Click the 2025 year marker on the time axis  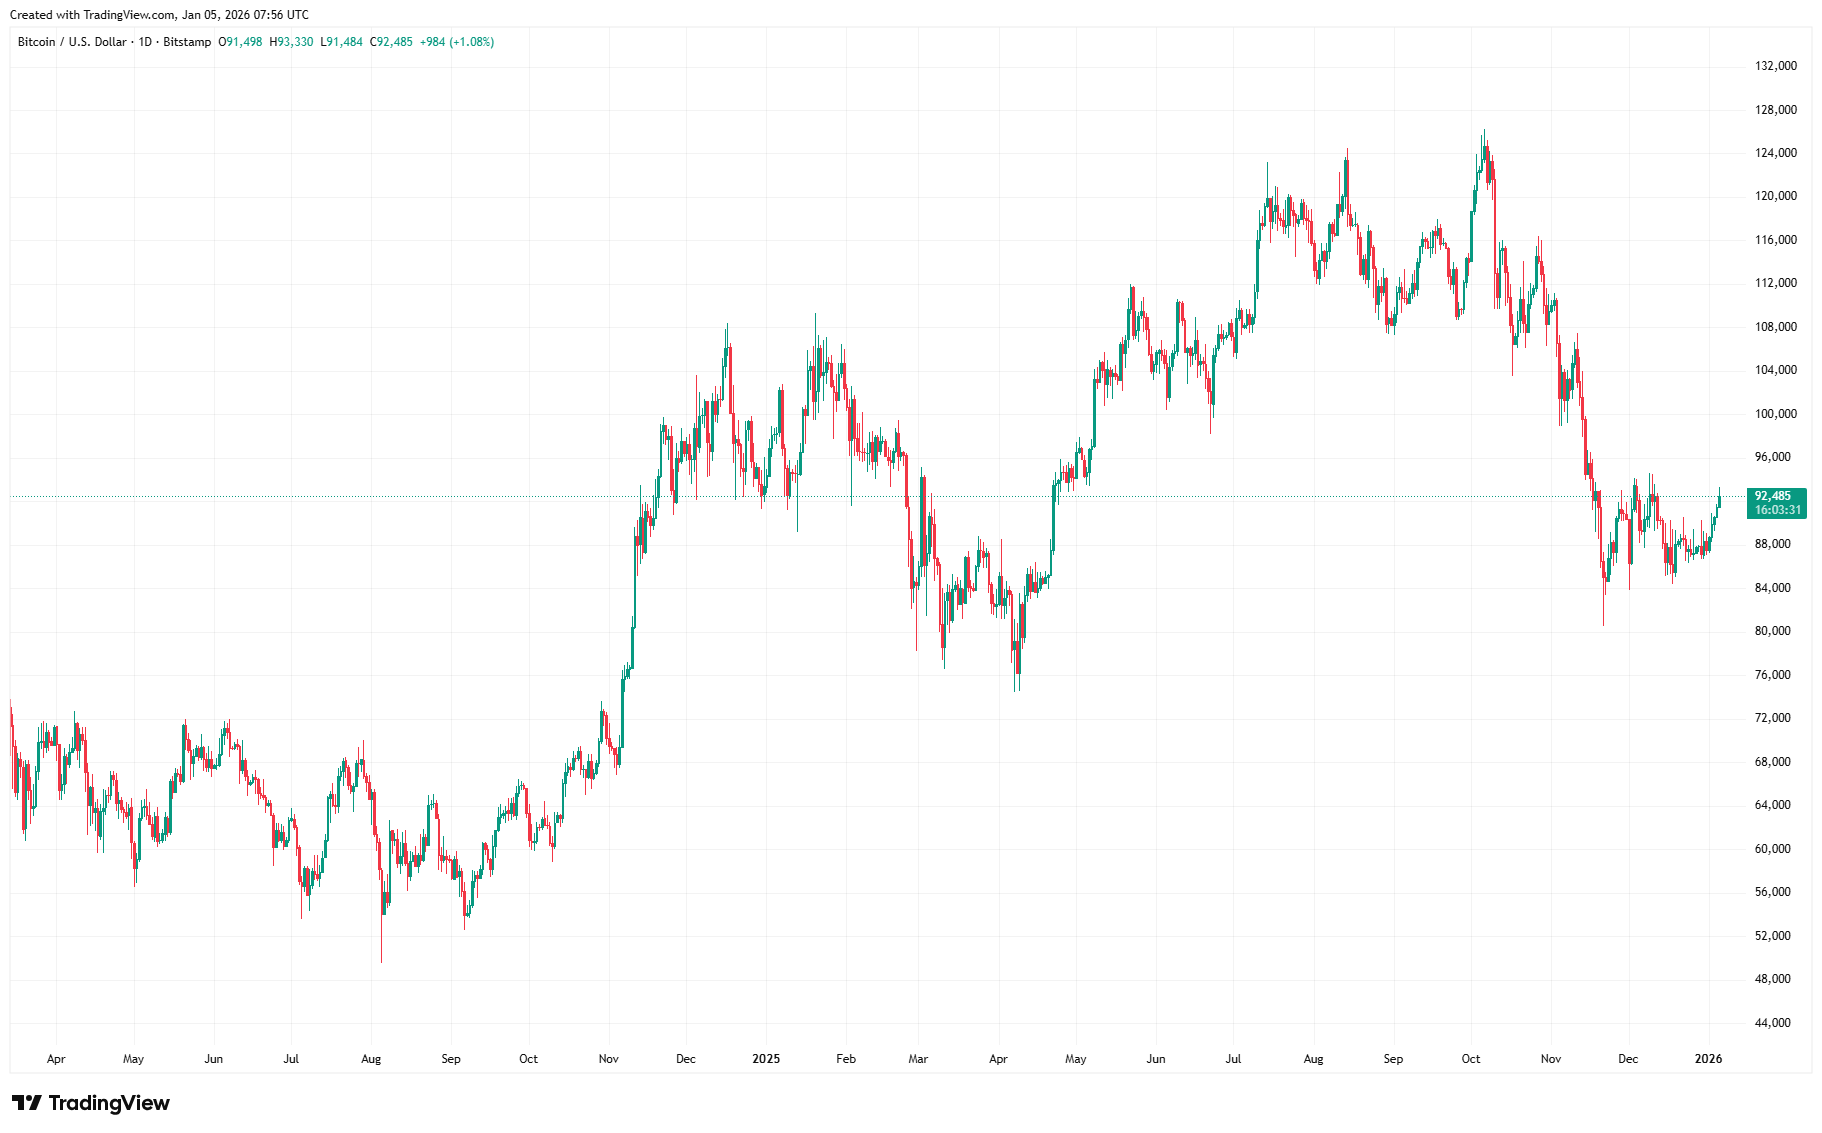coord(766,1059)
